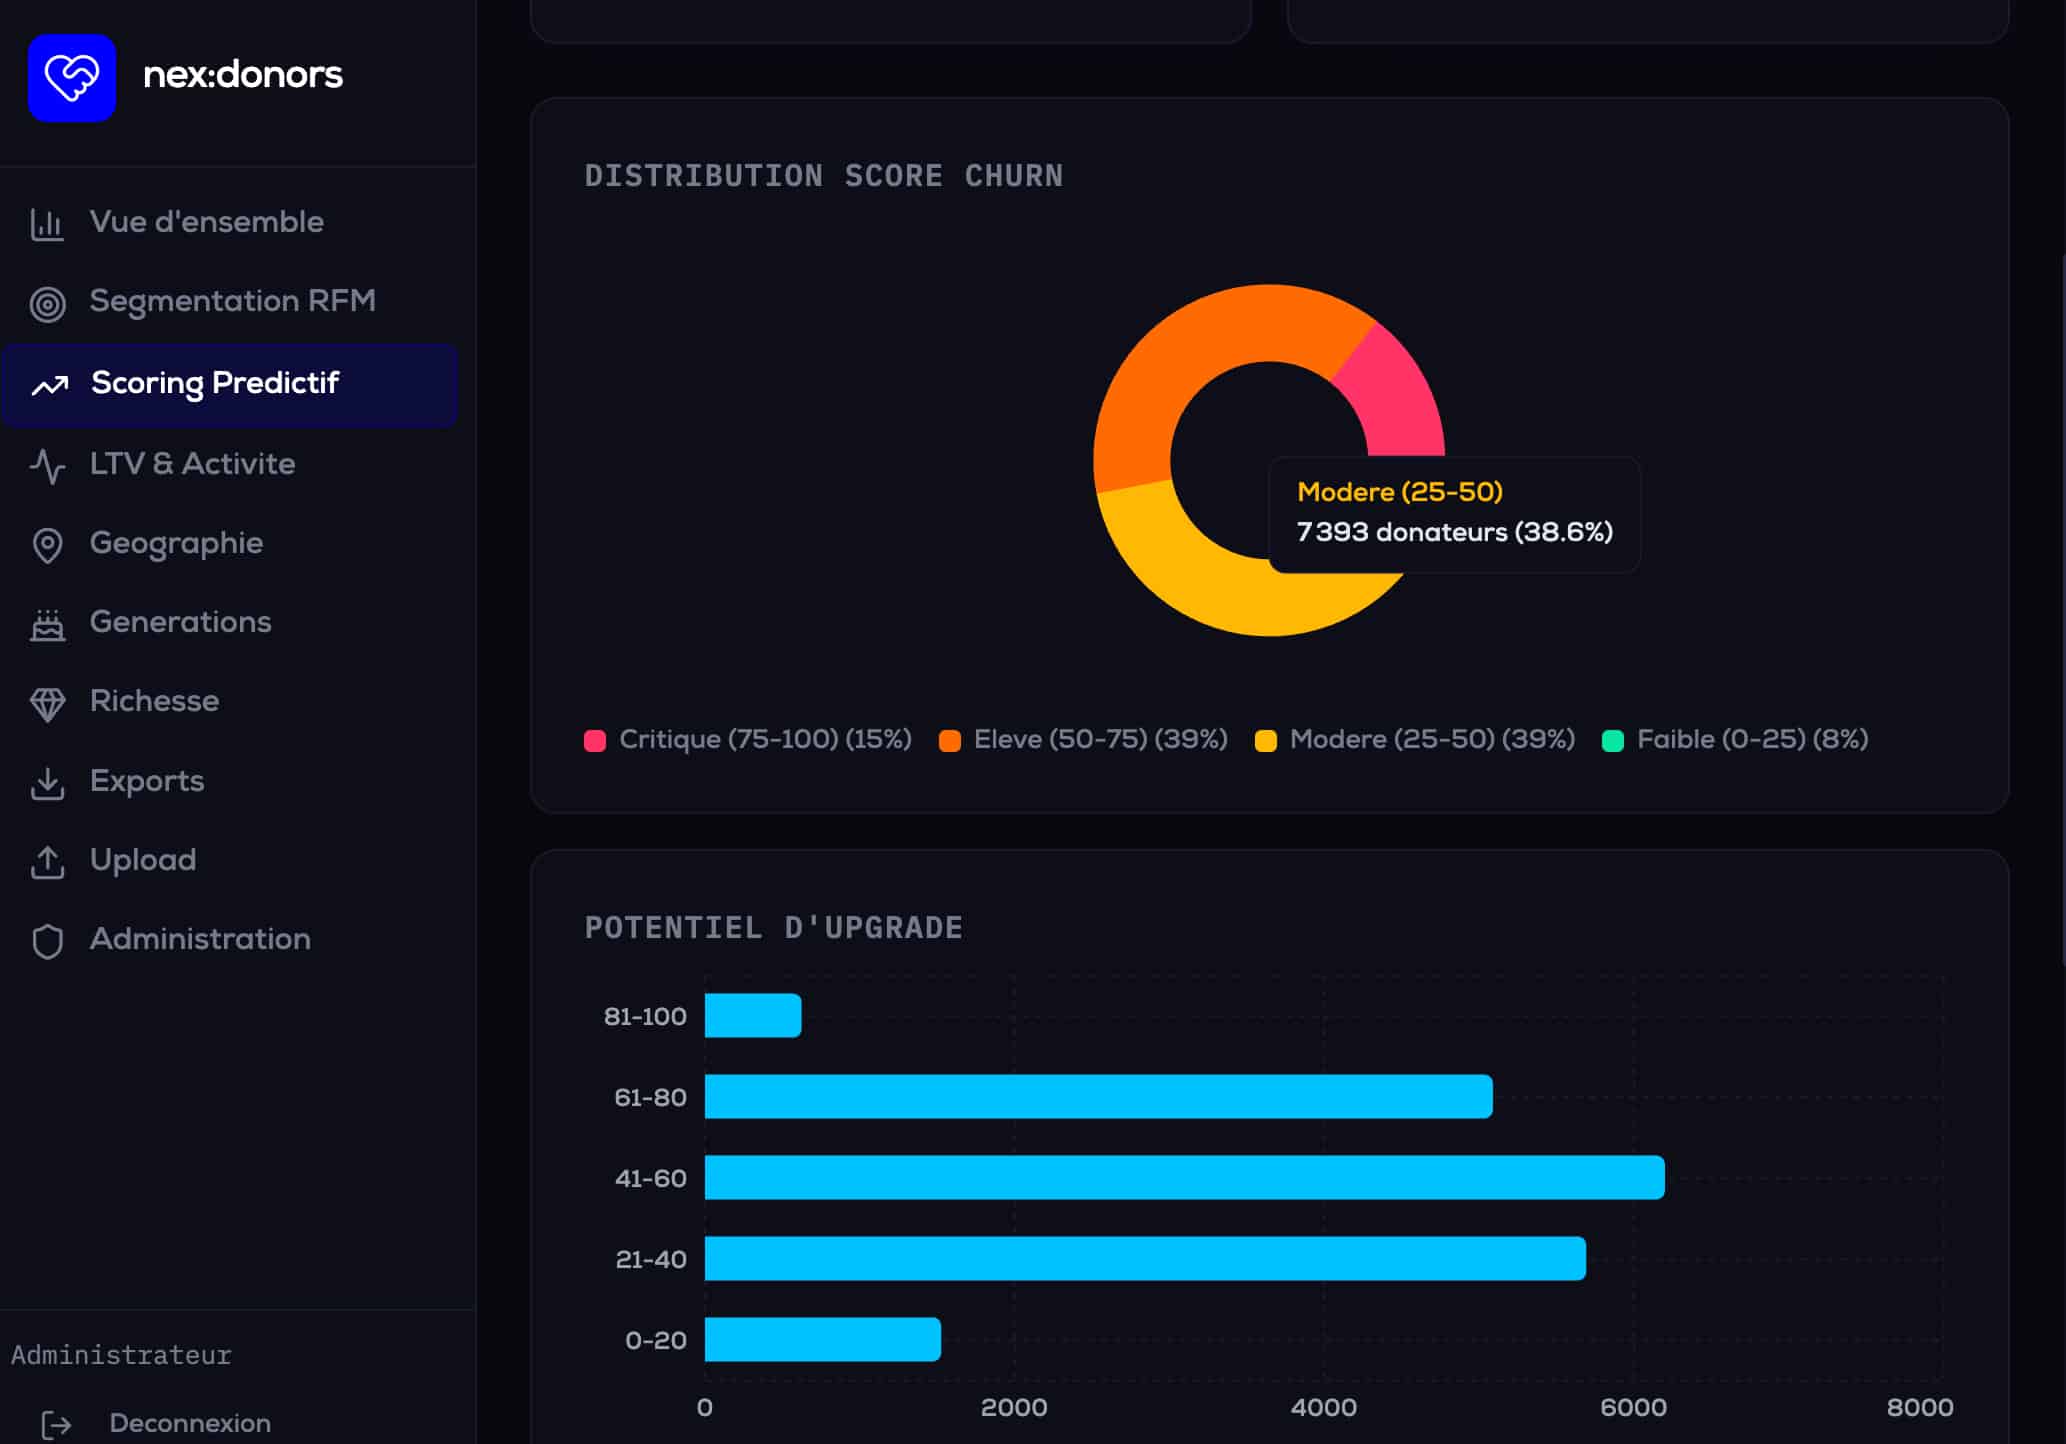Click the '7 393 donateurs (38.6%)' tooltip text
The width and height of the screenshot is (2066, 1444).
pyautogui.click(x=1455, y=532)
